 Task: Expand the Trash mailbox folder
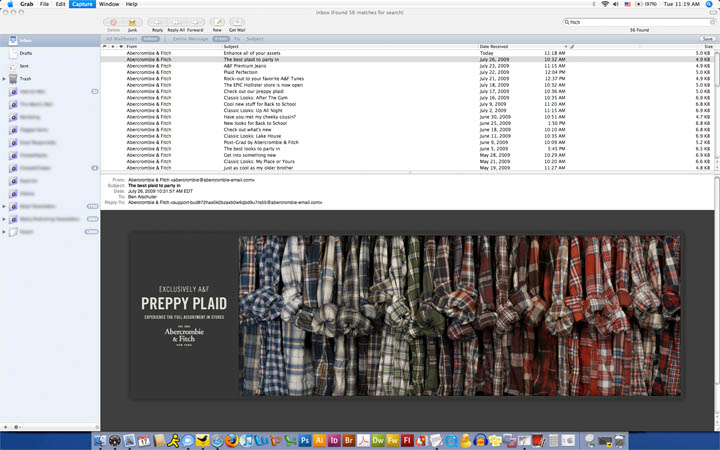[5, 78]
